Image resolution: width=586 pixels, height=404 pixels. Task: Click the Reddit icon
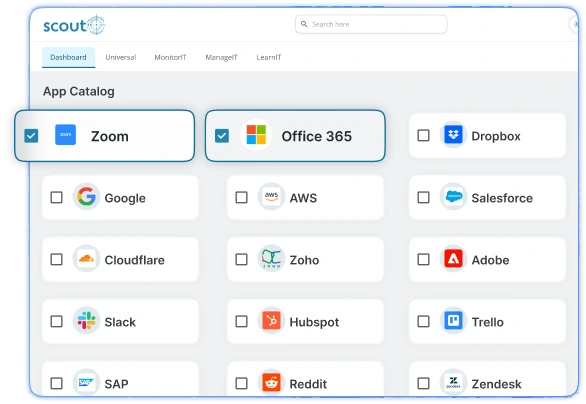(x=271, y=383)
